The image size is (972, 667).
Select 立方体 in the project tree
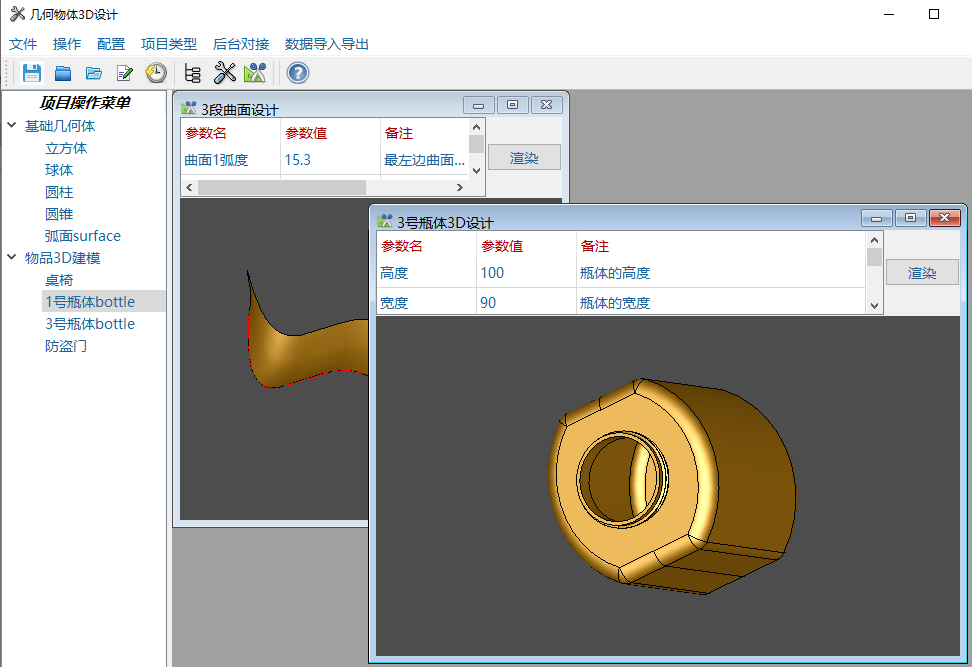tap(66, 148)
